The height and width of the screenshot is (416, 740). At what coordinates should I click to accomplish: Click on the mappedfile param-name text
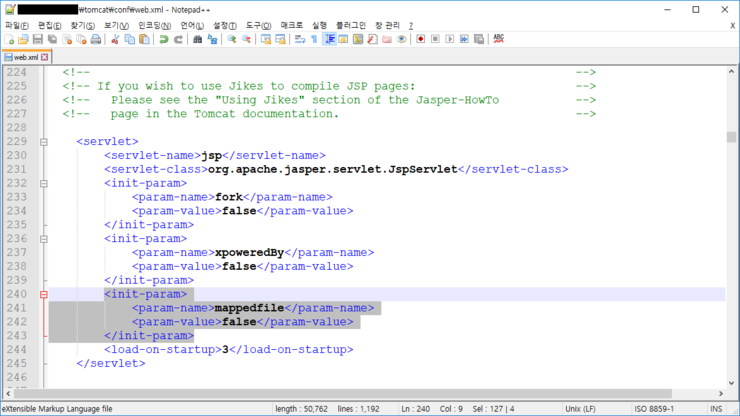coord(250,308)
